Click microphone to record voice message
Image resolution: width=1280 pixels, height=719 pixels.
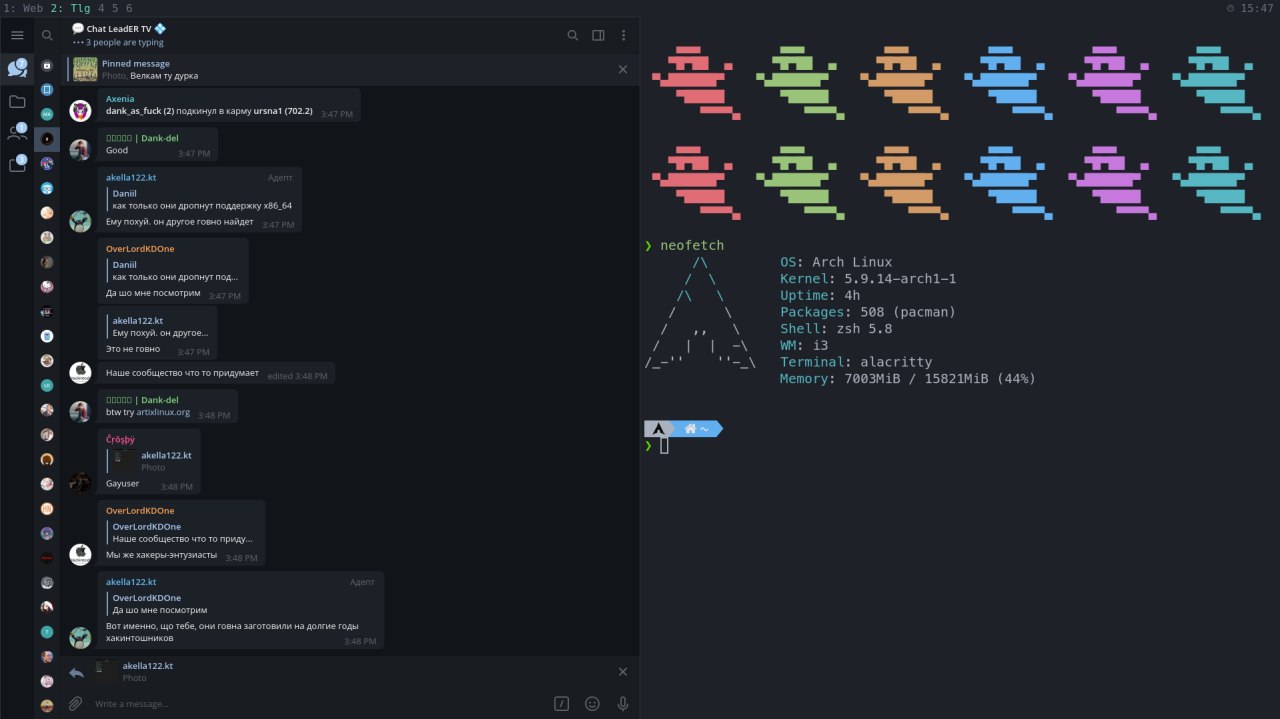623,704
